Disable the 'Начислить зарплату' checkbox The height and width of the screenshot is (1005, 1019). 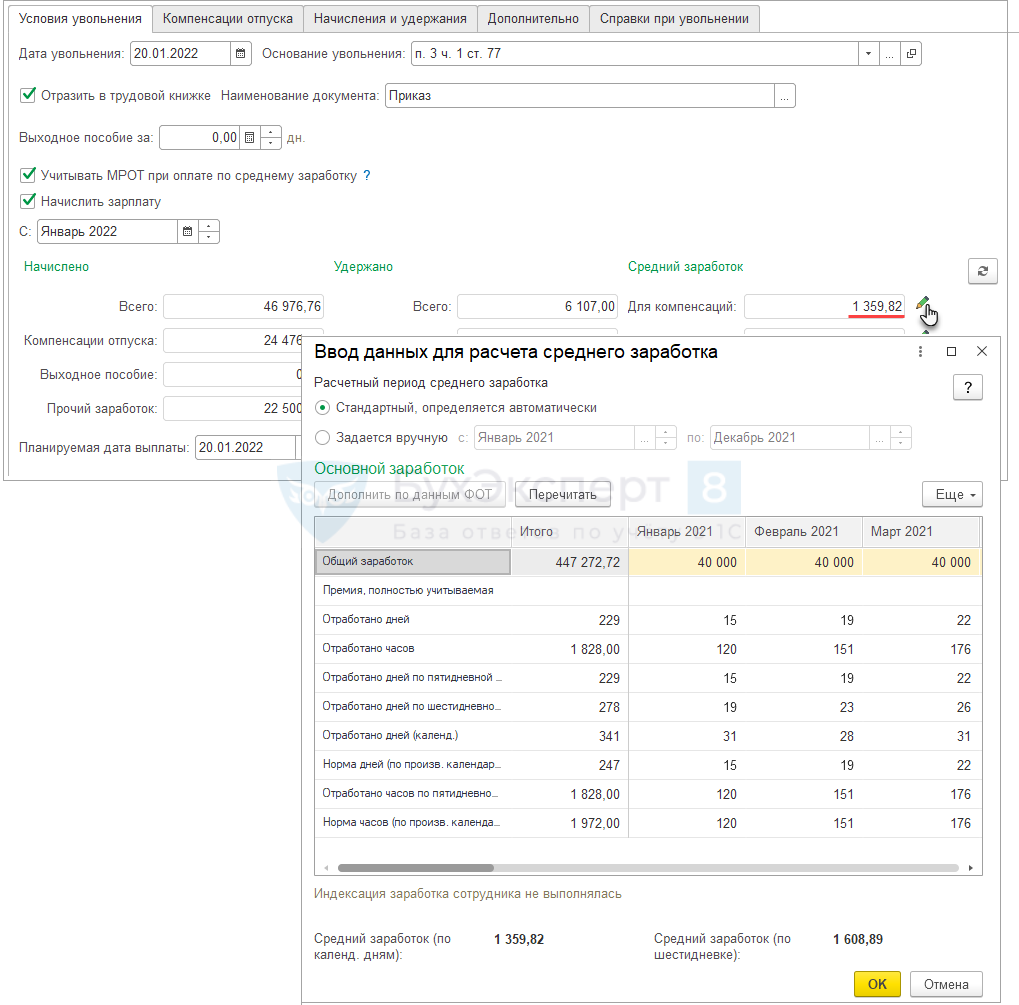click(28, 201)
